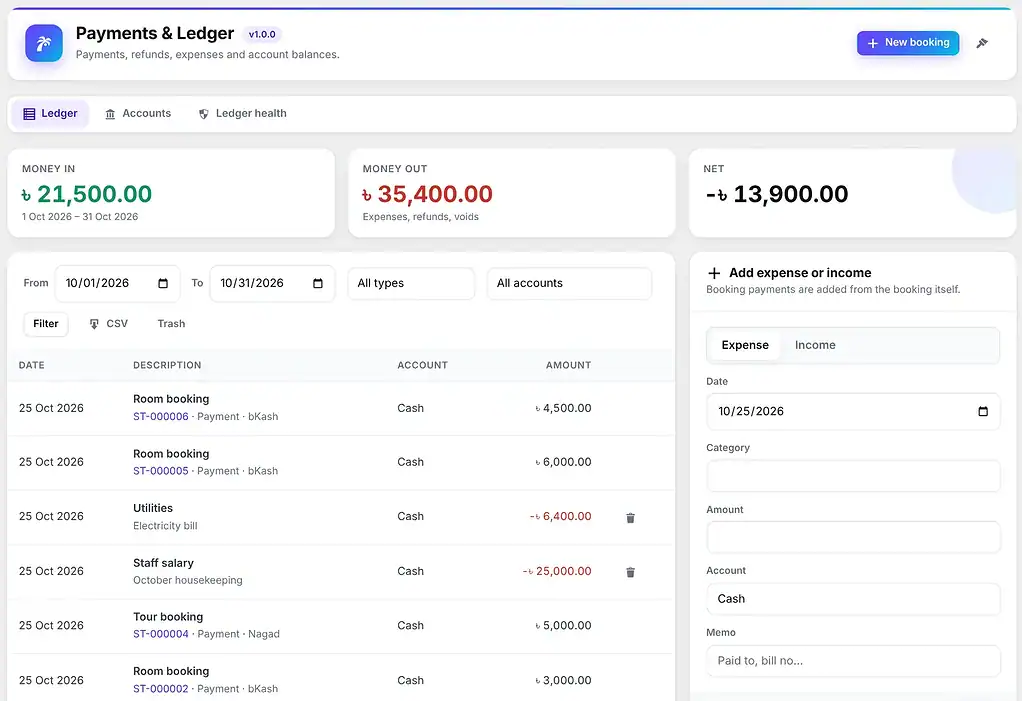
Task: Click the negative amount 6,400.00
Action: click(561, 517)
